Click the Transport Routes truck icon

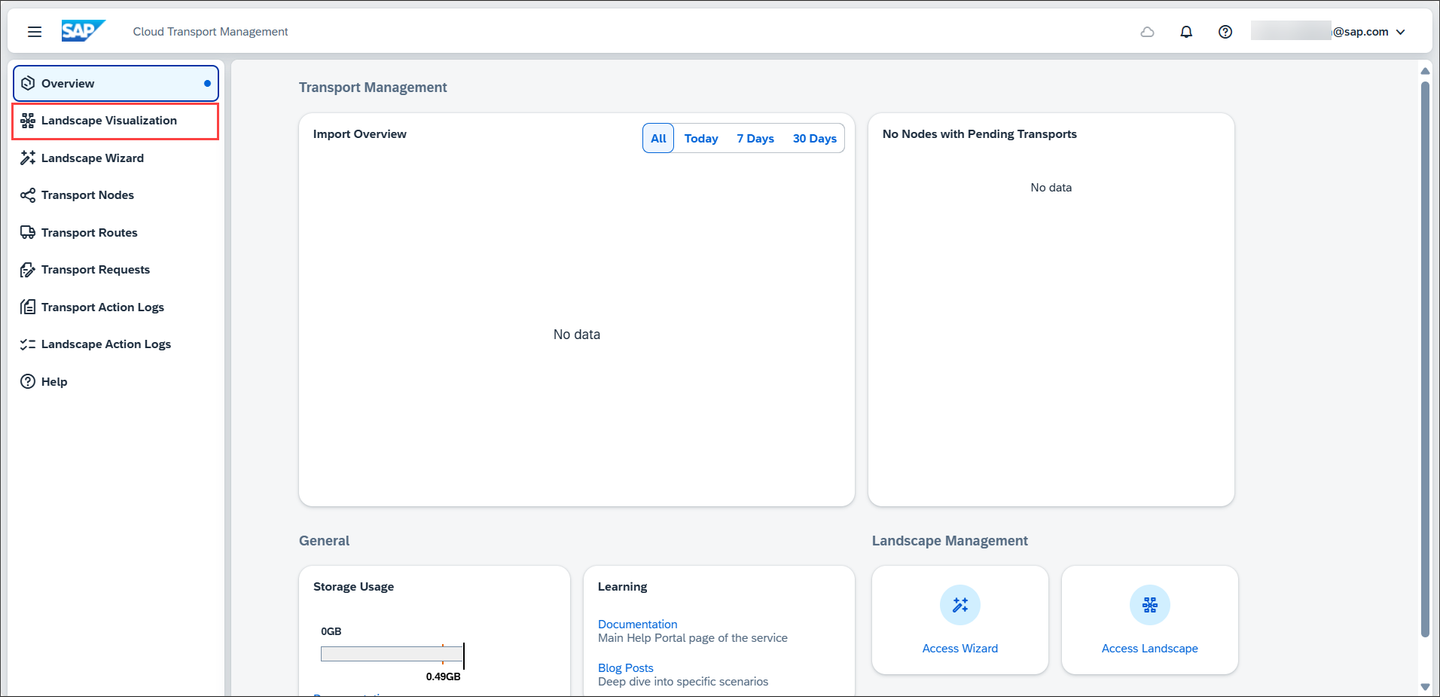[x=28, y=232]
